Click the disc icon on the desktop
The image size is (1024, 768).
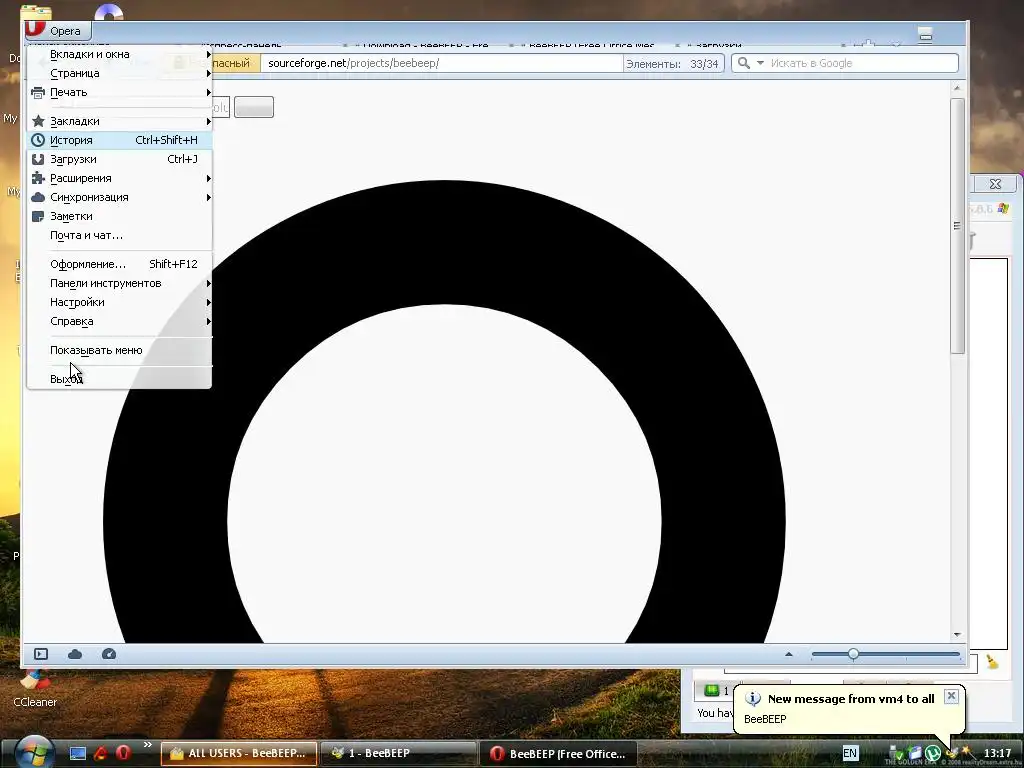[x=108, y=12]
